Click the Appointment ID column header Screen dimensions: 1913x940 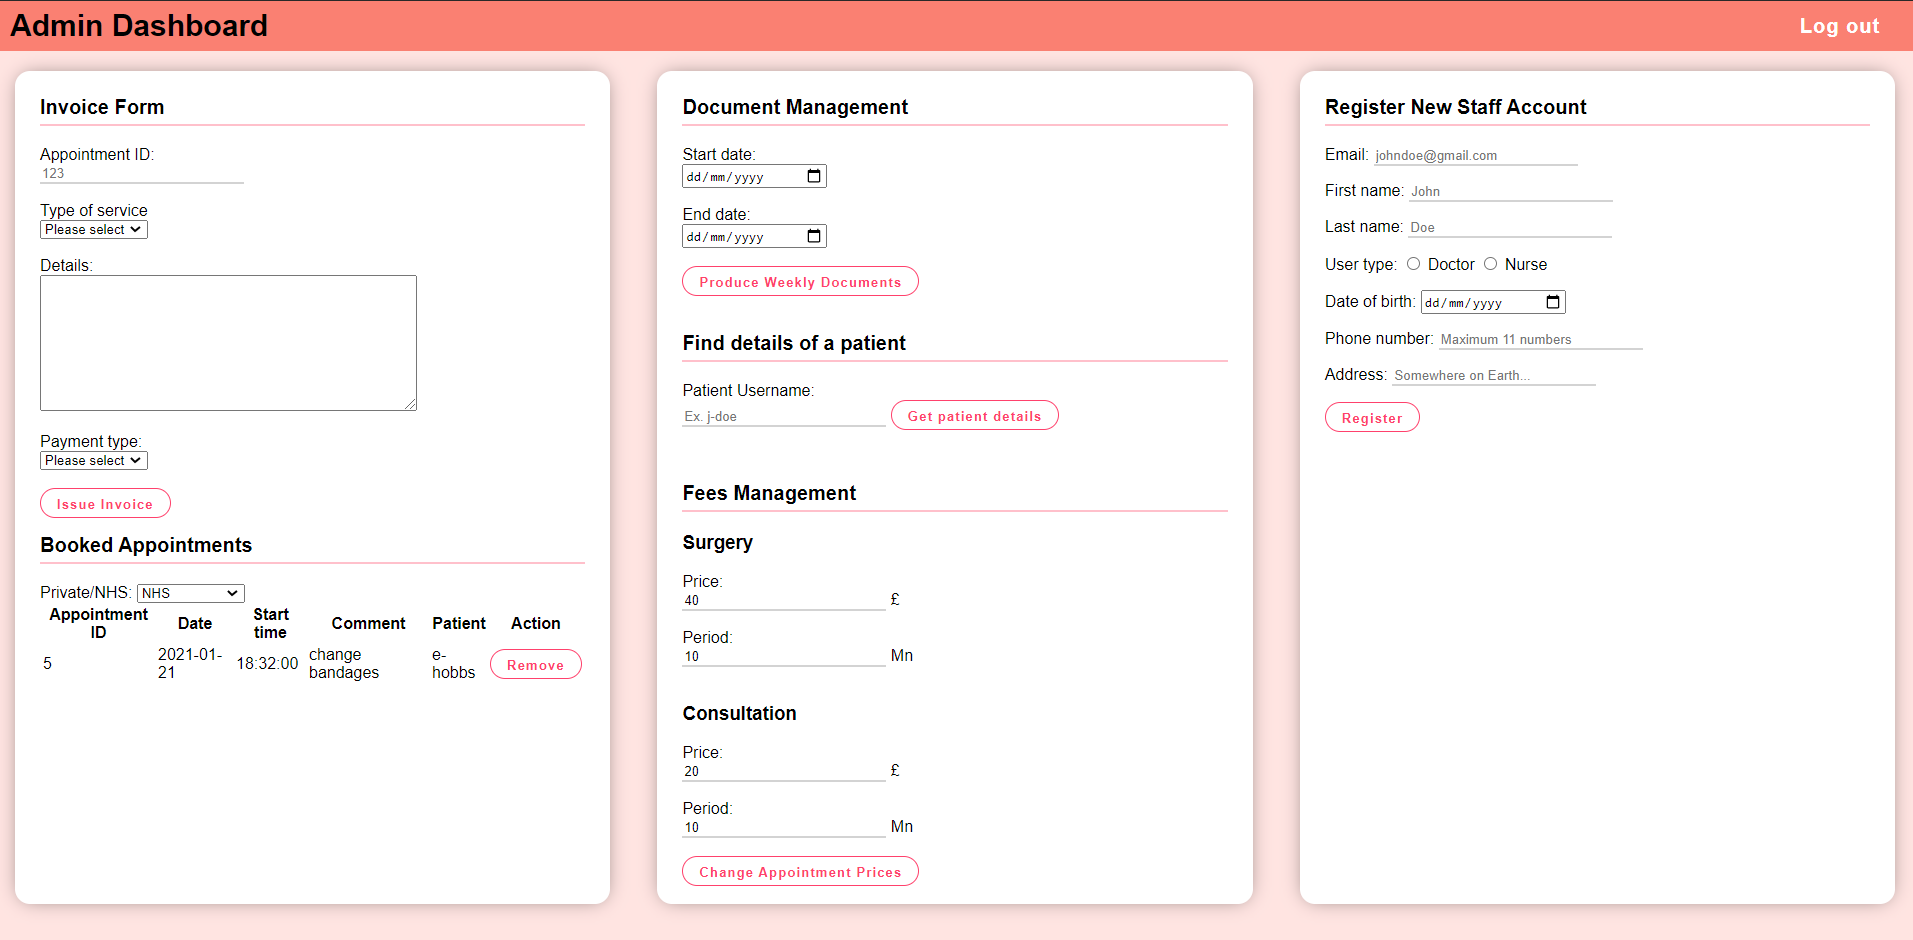click(98, 623)
